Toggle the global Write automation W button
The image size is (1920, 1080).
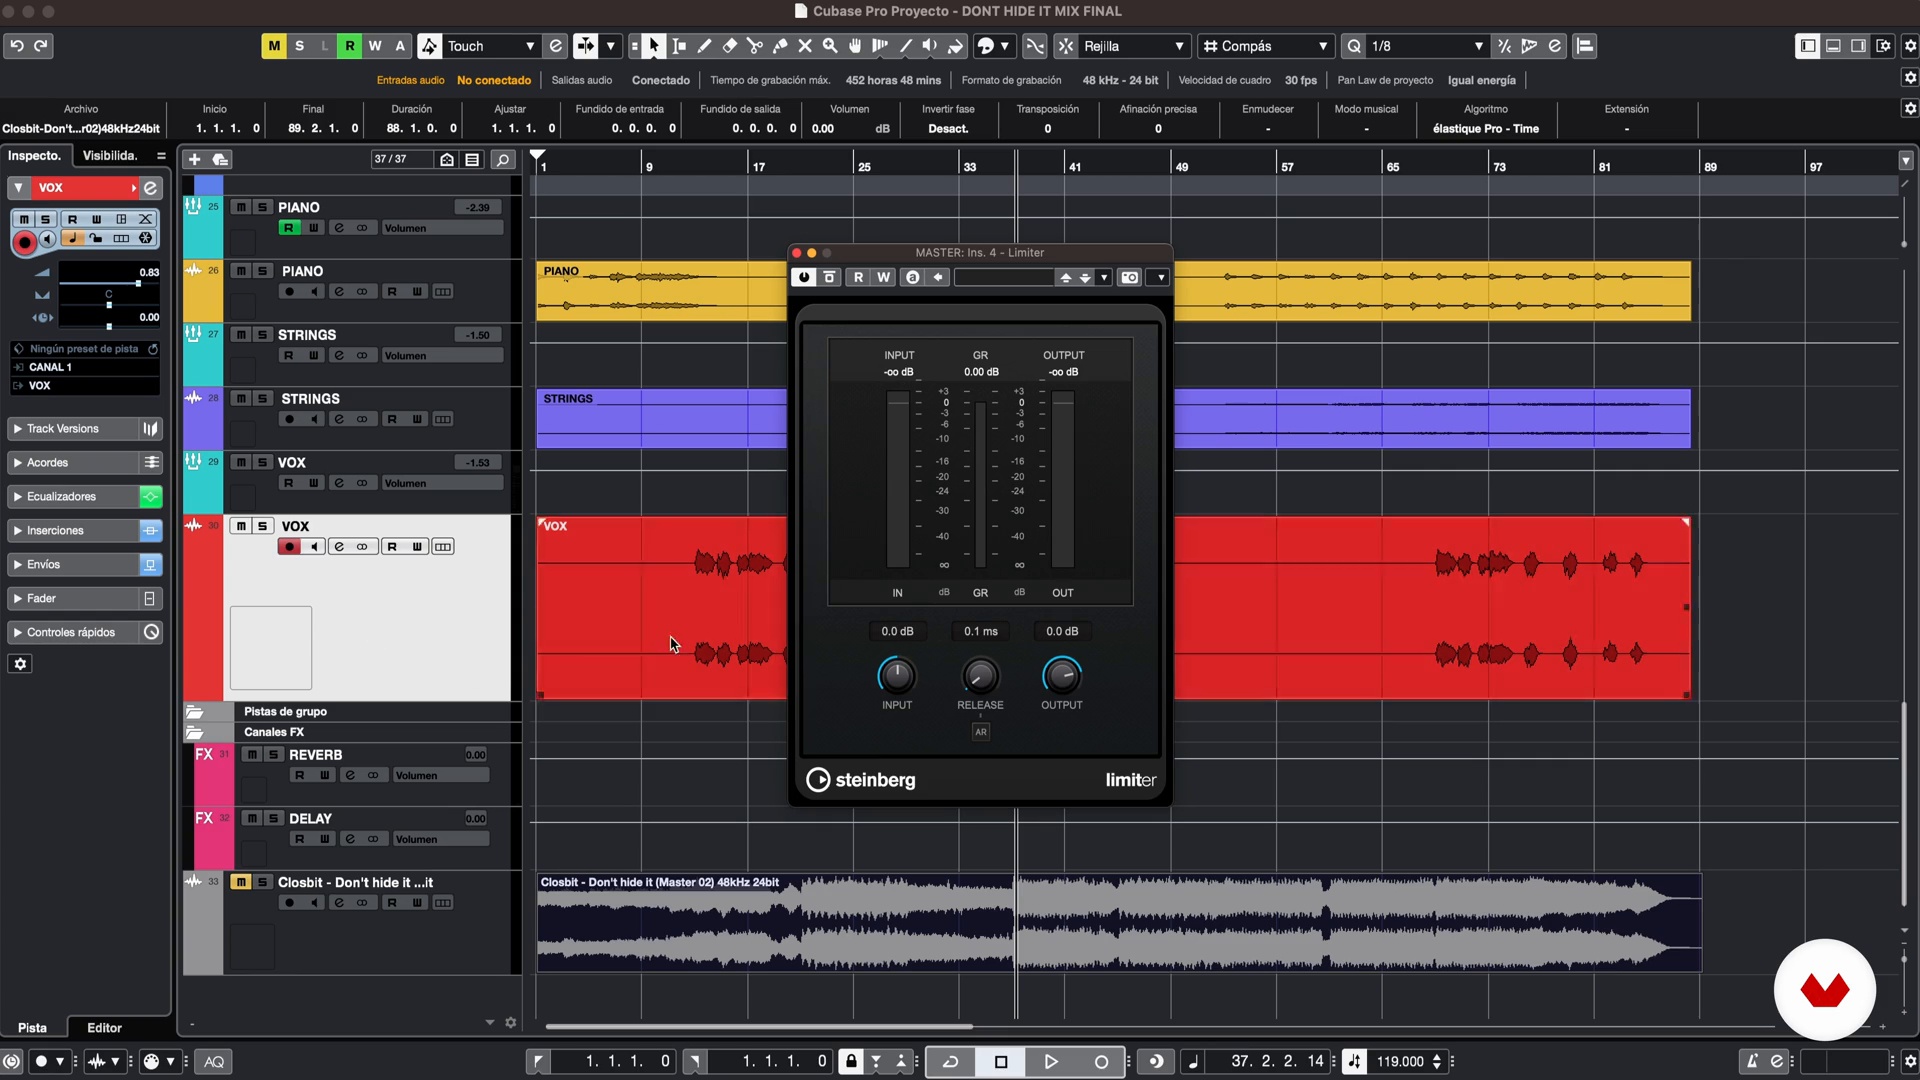(375, 46)
